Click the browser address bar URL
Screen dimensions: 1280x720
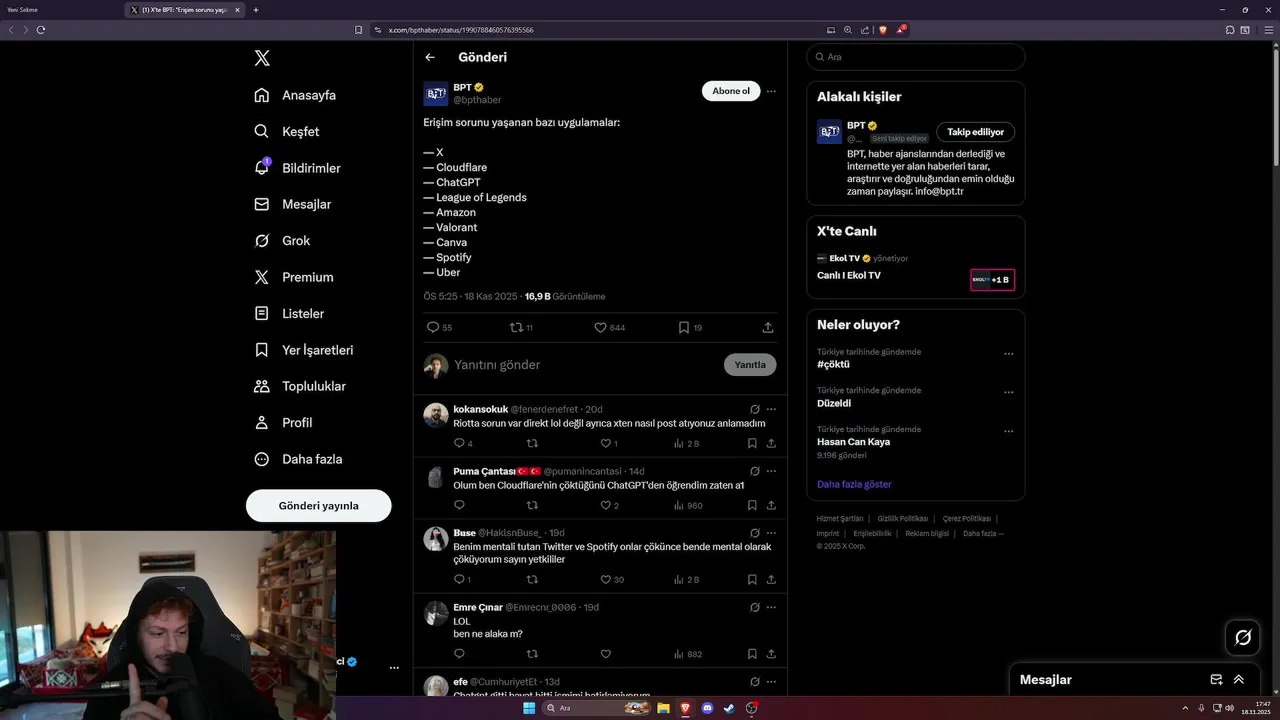click(461, 30)
